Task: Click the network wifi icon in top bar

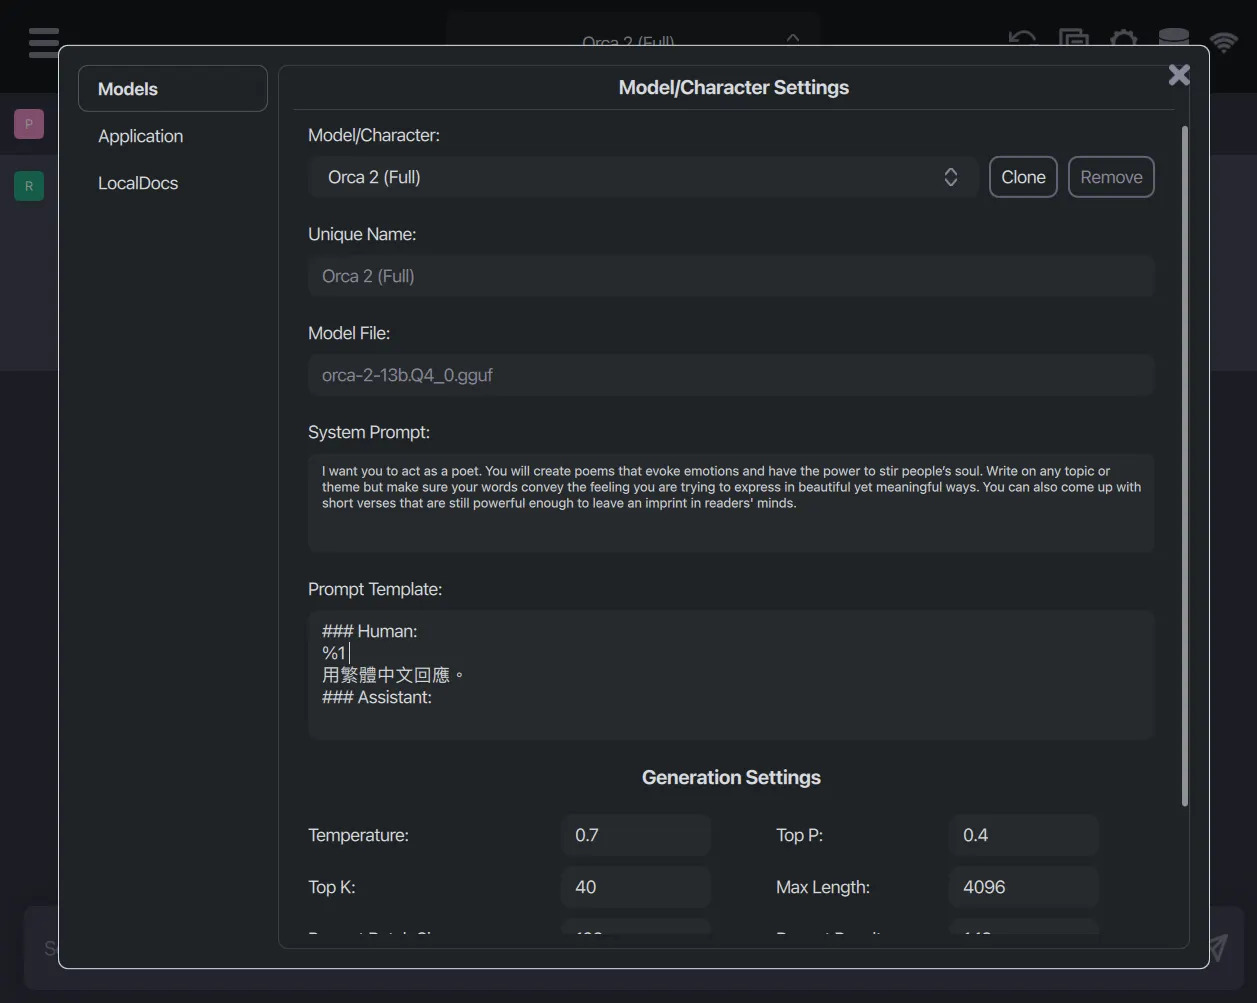Action: pyautogui.click(x=1223, y=40)
